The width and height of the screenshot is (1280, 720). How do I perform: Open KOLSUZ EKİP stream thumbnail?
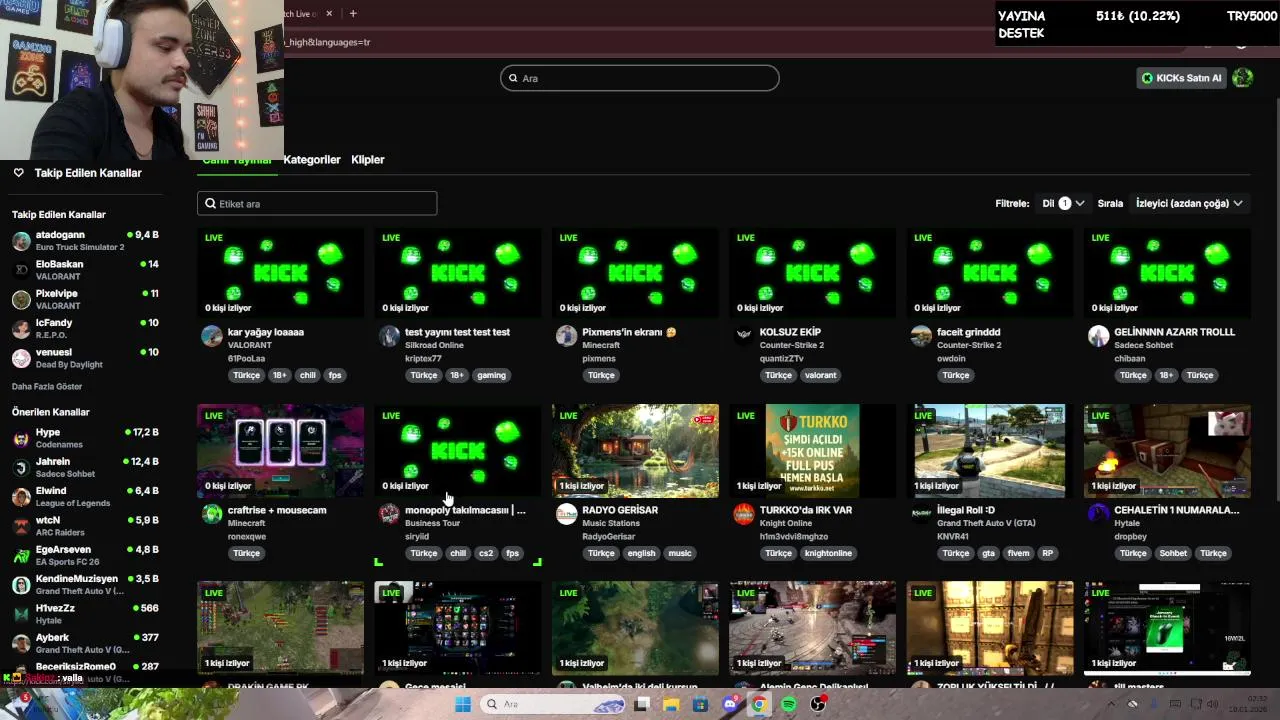812,273
